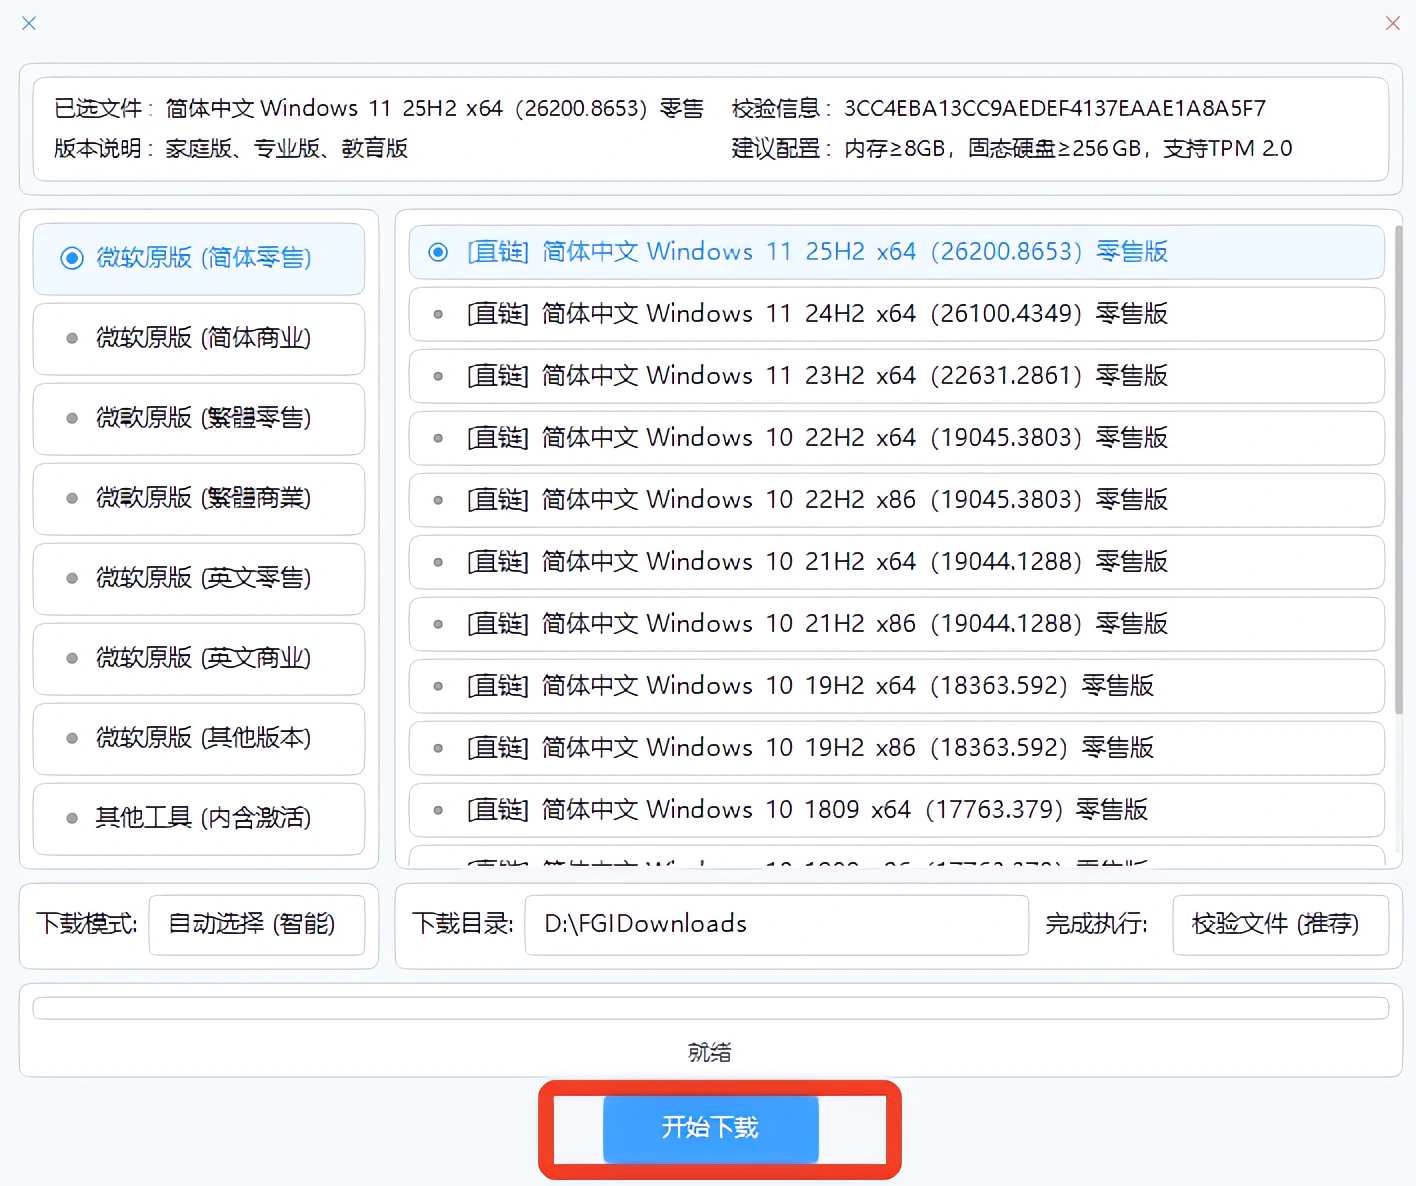Click checksum value 3CC4EBA13CC9AEDEF4137EAAE1A8A5F7
1416x1186 pixels.
point(1055,108)
